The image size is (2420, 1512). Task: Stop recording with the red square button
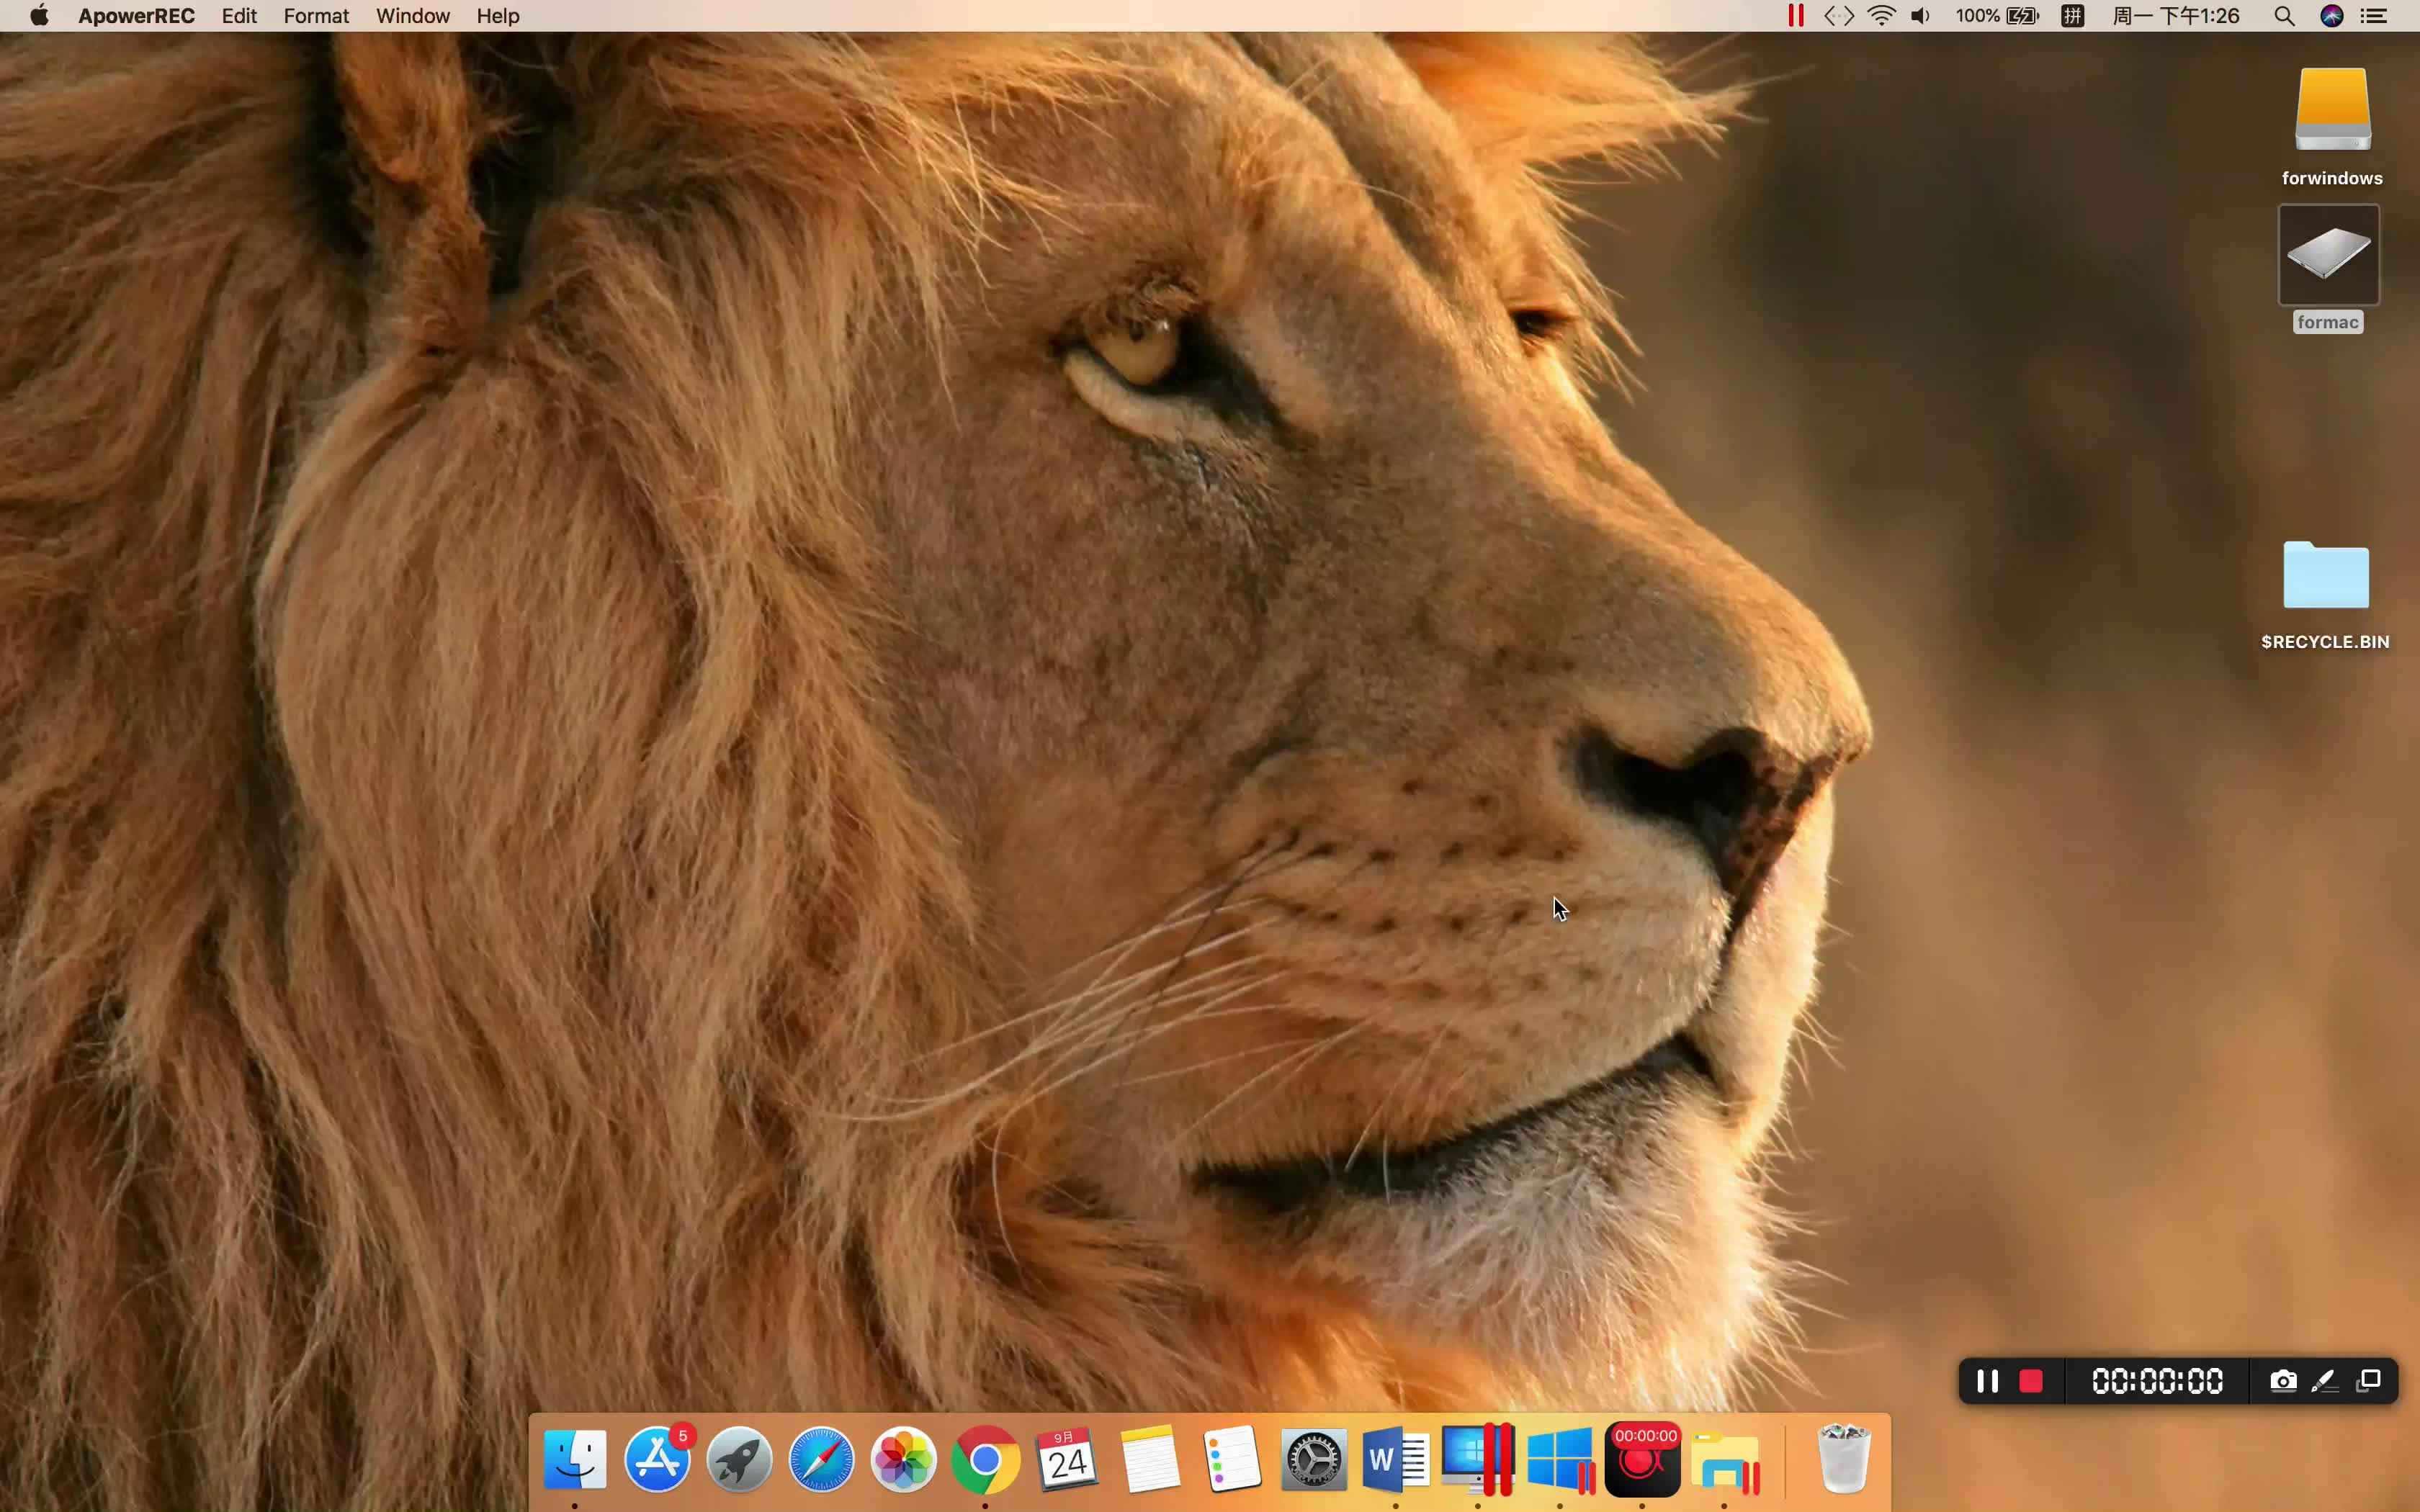[x=2030, y=1381]
